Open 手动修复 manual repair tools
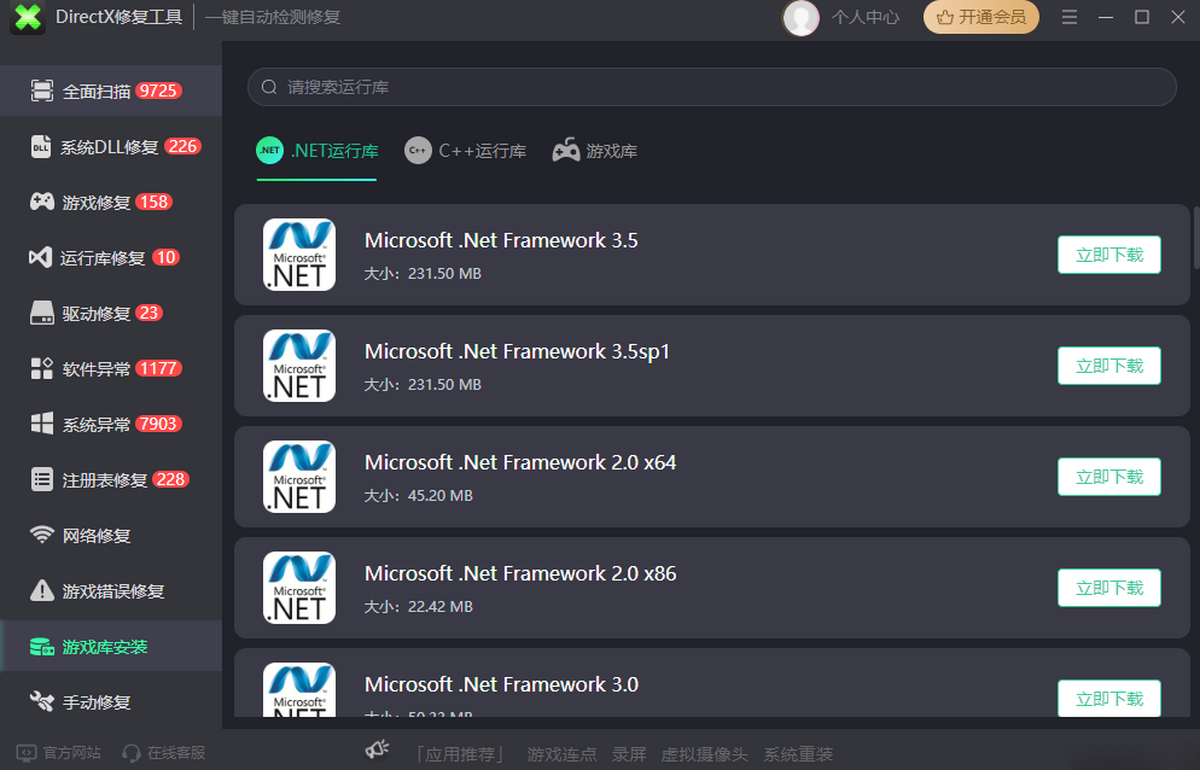The width and height of the screenshot is (1200, 770). (x=96, y=702)
